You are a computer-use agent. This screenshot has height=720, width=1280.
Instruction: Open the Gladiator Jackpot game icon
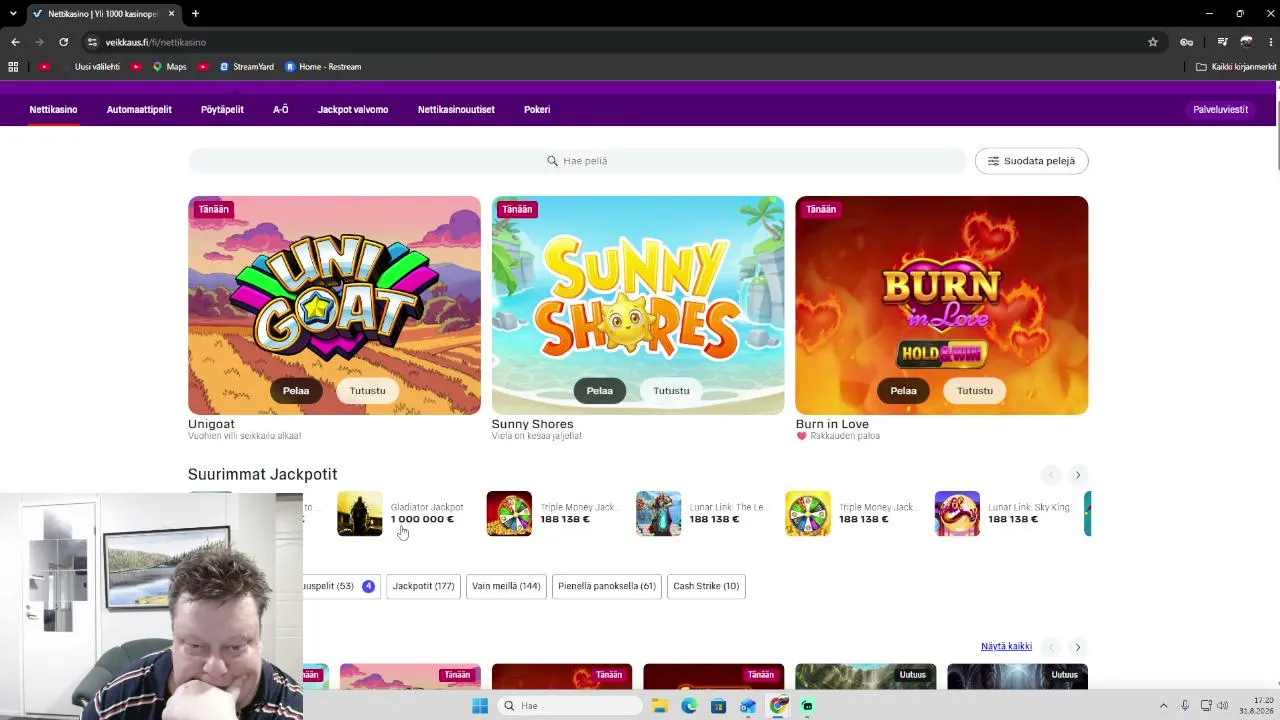pyautogui.click(x=360, y=513)
